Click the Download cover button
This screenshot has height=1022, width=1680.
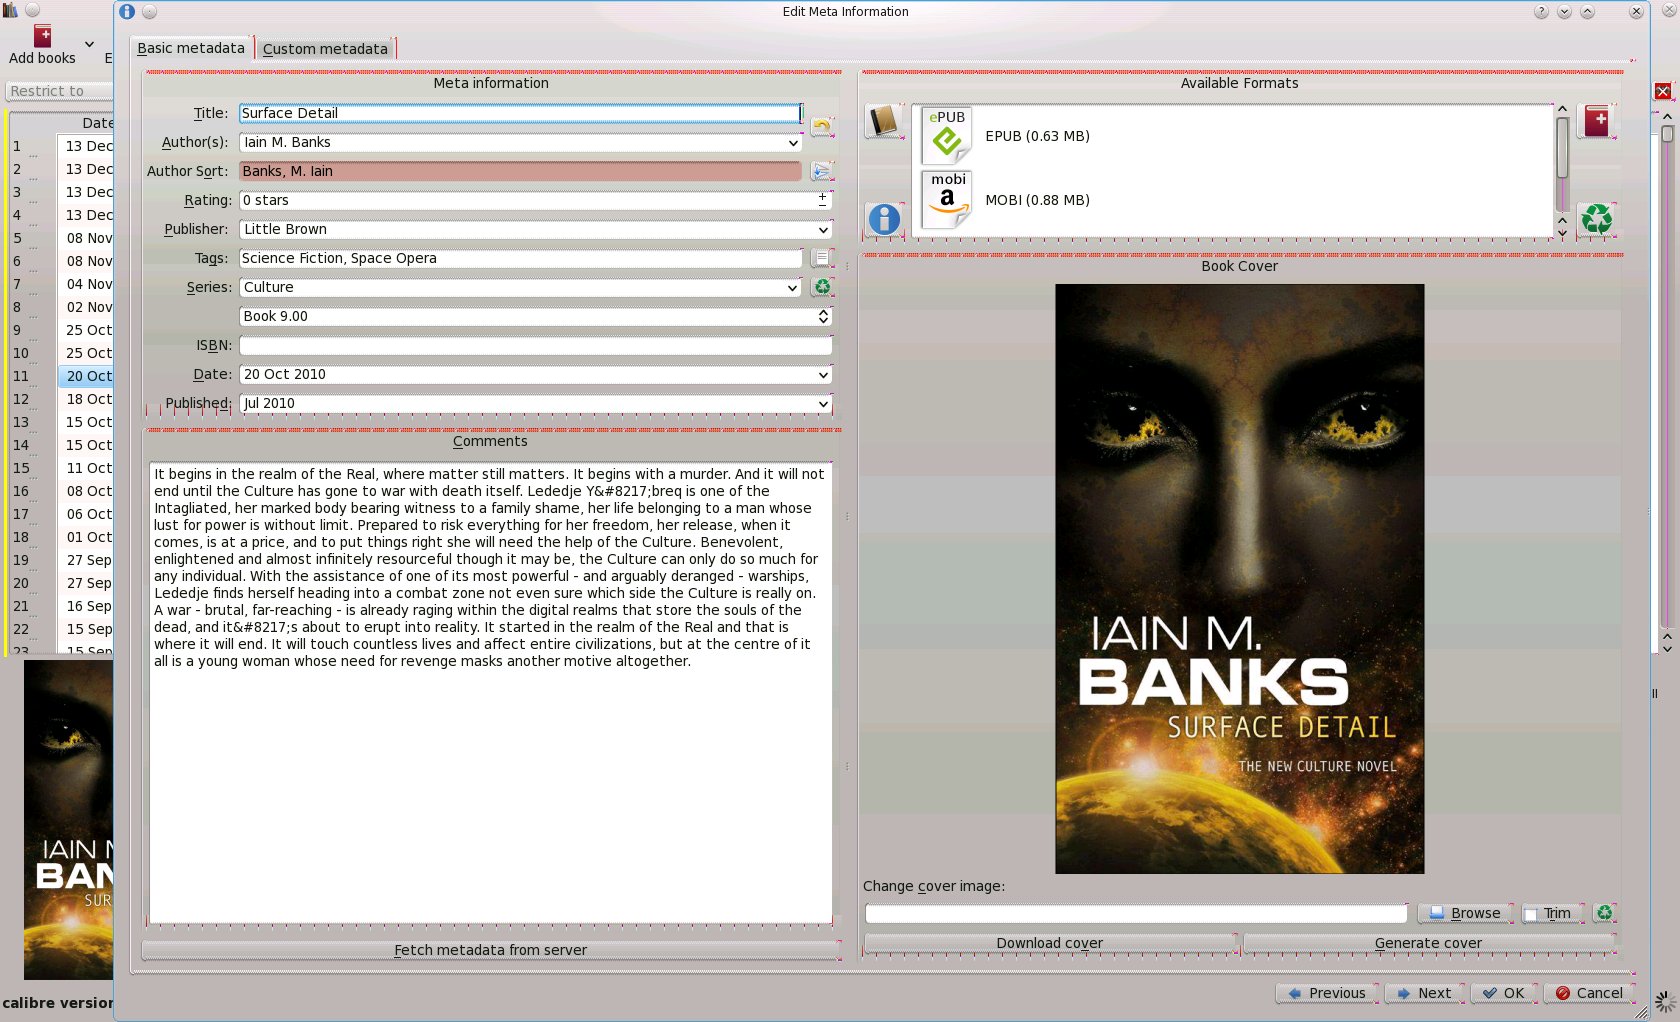(x=1050, y=943)
